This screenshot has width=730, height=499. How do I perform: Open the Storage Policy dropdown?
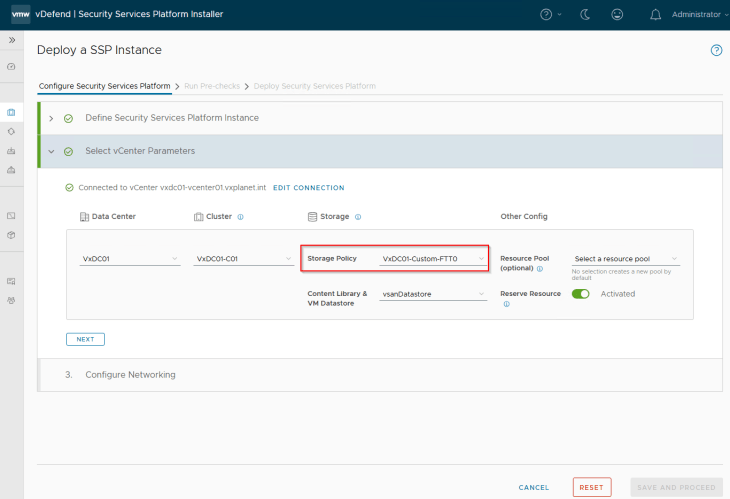tap(433, 259)
